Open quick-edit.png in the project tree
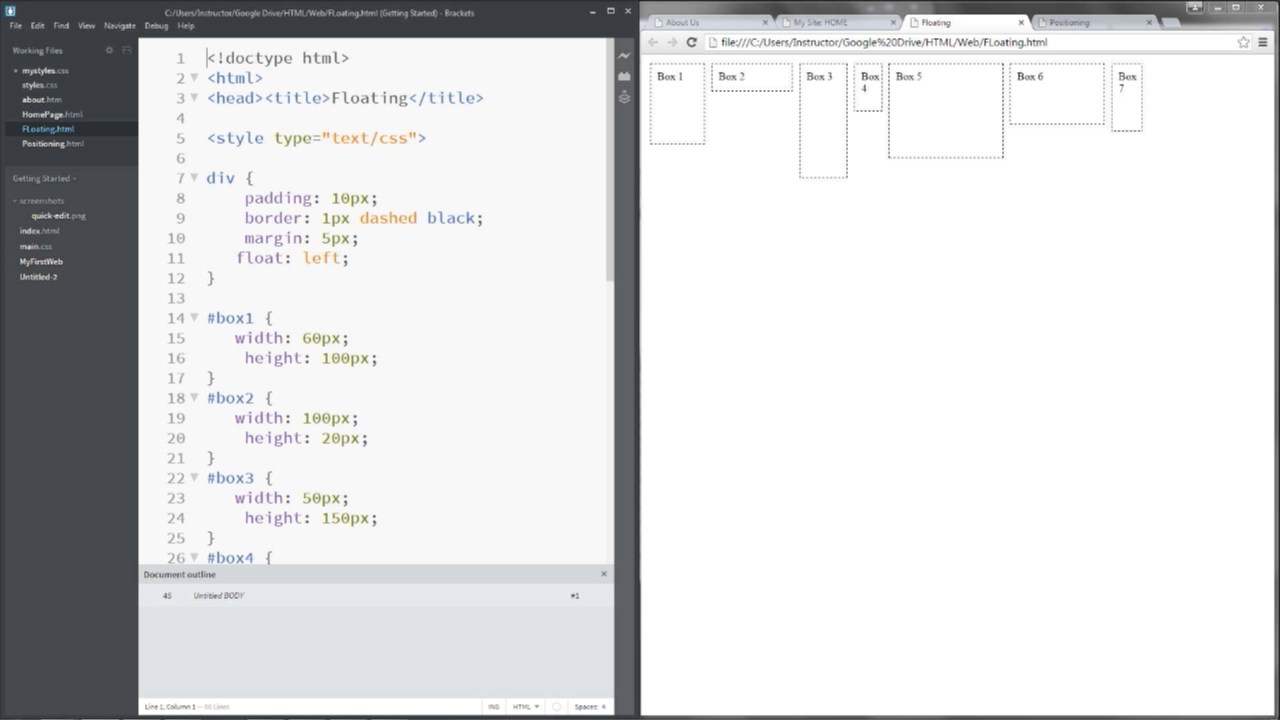Screen dimensions: 1280x720 point(59,216)
